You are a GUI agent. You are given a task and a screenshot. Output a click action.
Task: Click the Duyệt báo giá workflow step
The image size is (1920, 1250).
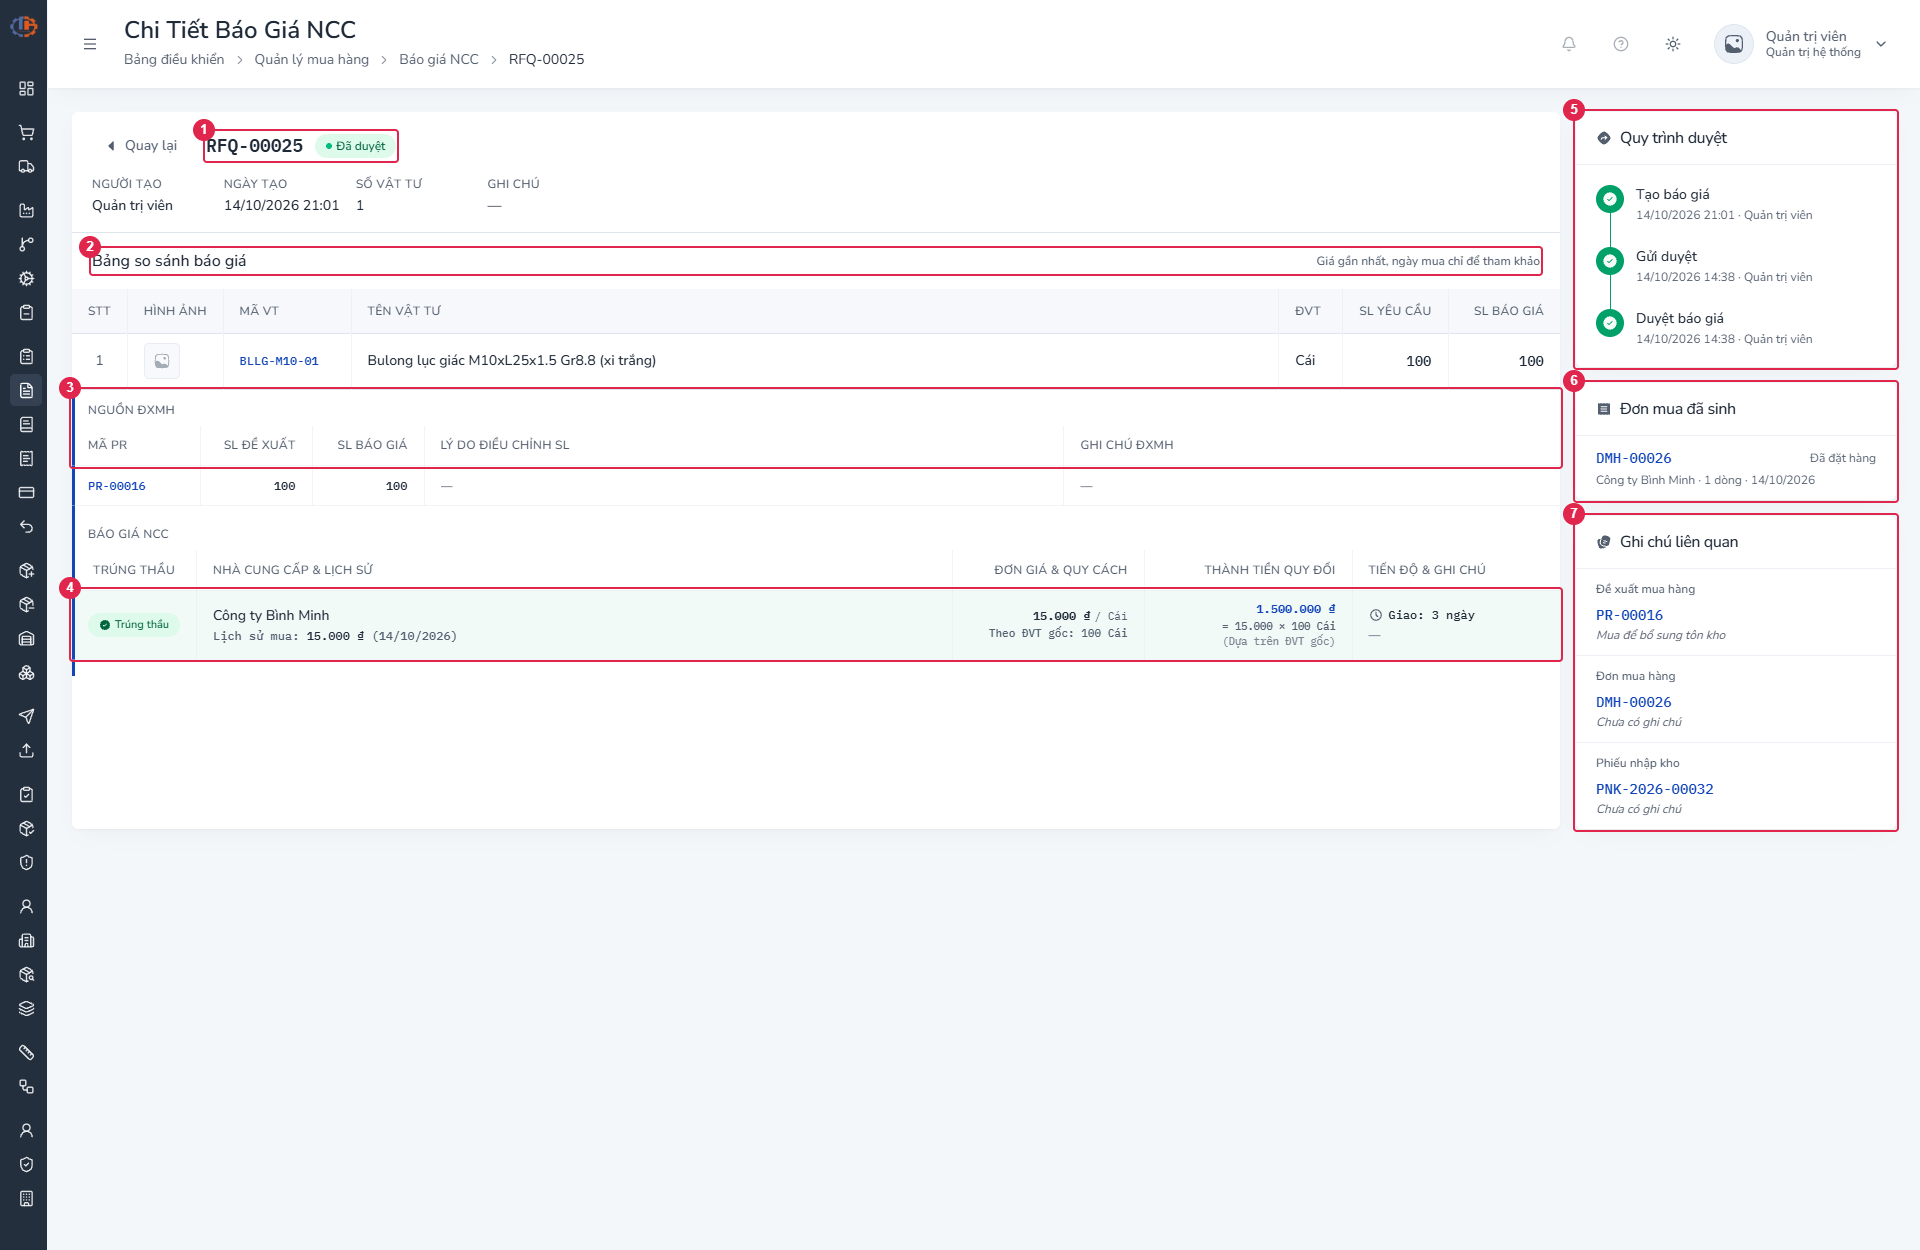(1680, 318)
